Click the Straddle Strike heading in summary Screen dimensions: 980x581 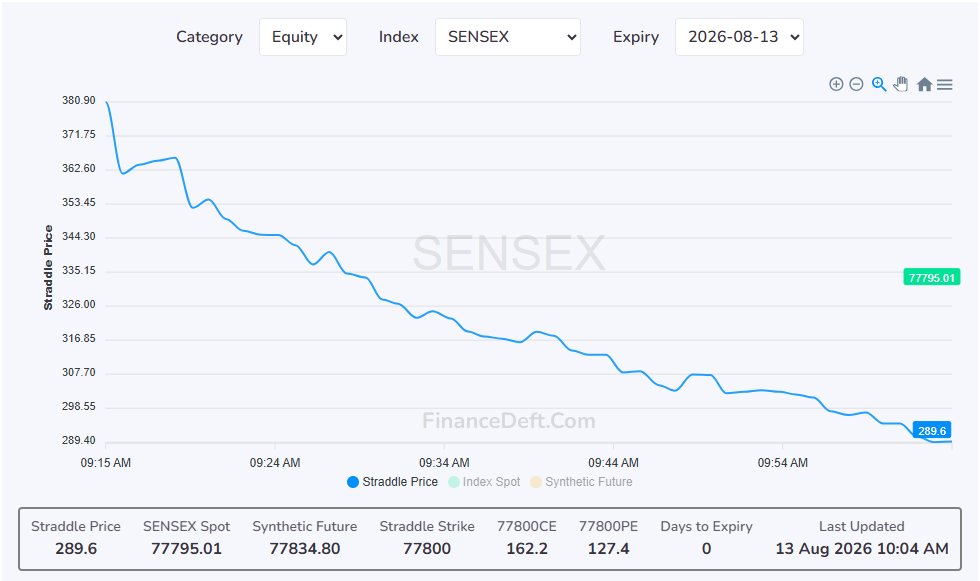(427, 526)
